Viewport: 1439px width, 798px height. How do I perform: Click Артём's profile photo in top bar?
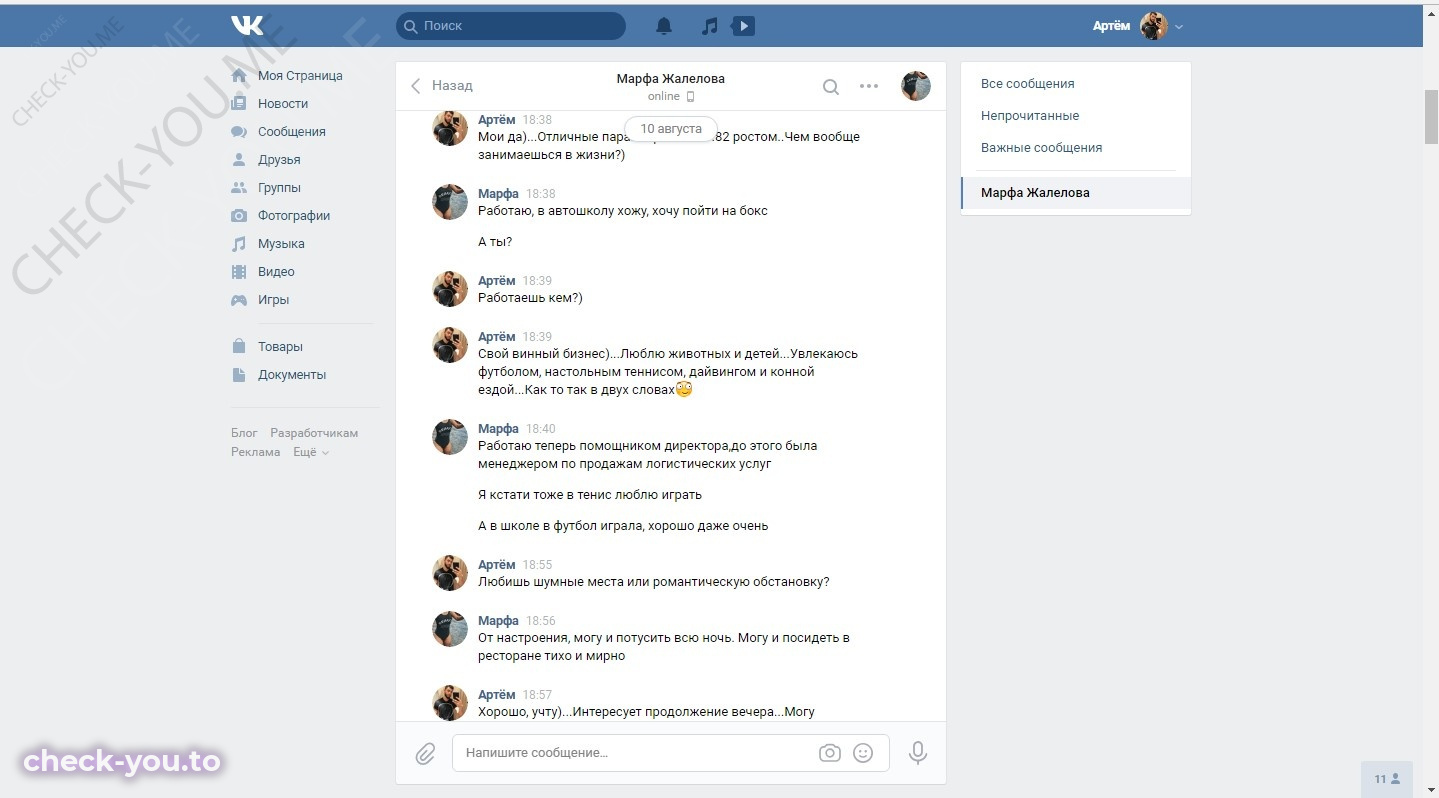point(1154,26)
